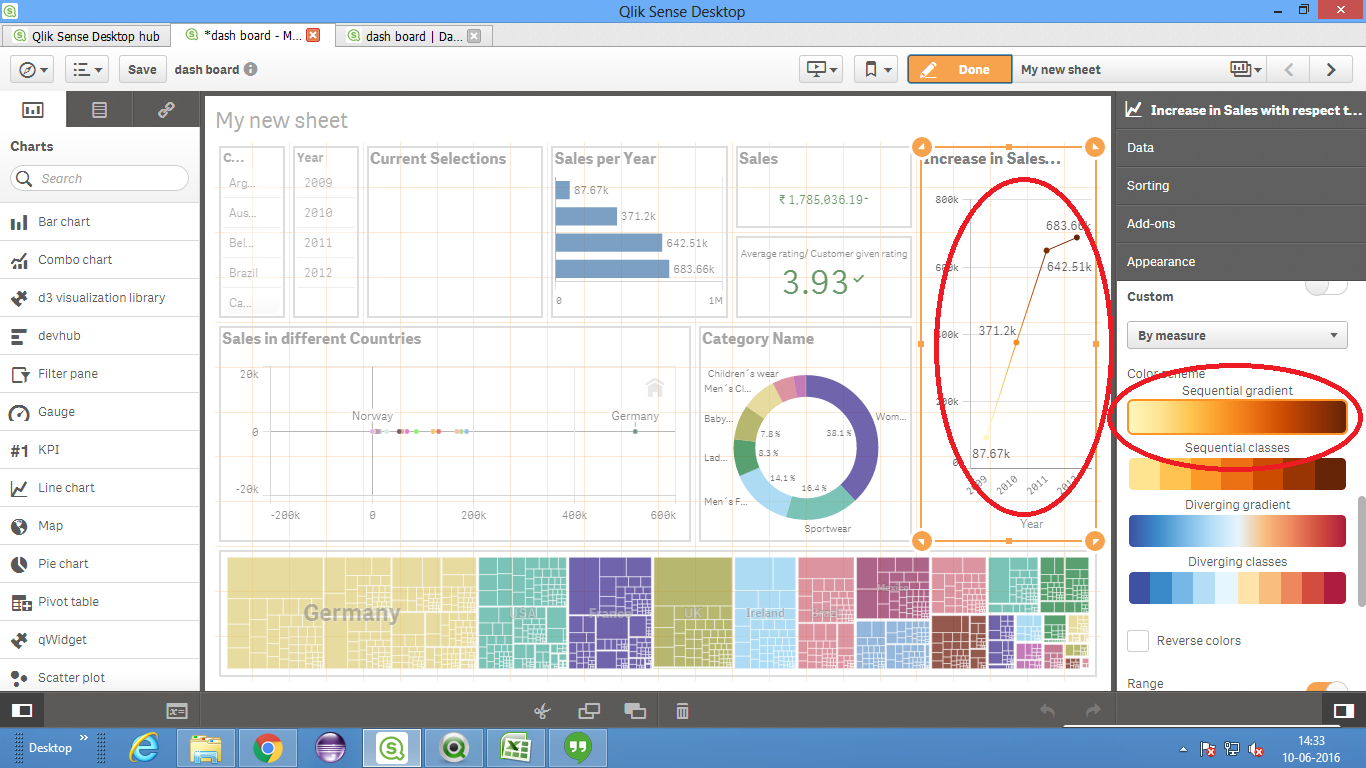Select Scatter plot icon
The width and height of the screenshot is (1366, 768).
click(19, 678)
